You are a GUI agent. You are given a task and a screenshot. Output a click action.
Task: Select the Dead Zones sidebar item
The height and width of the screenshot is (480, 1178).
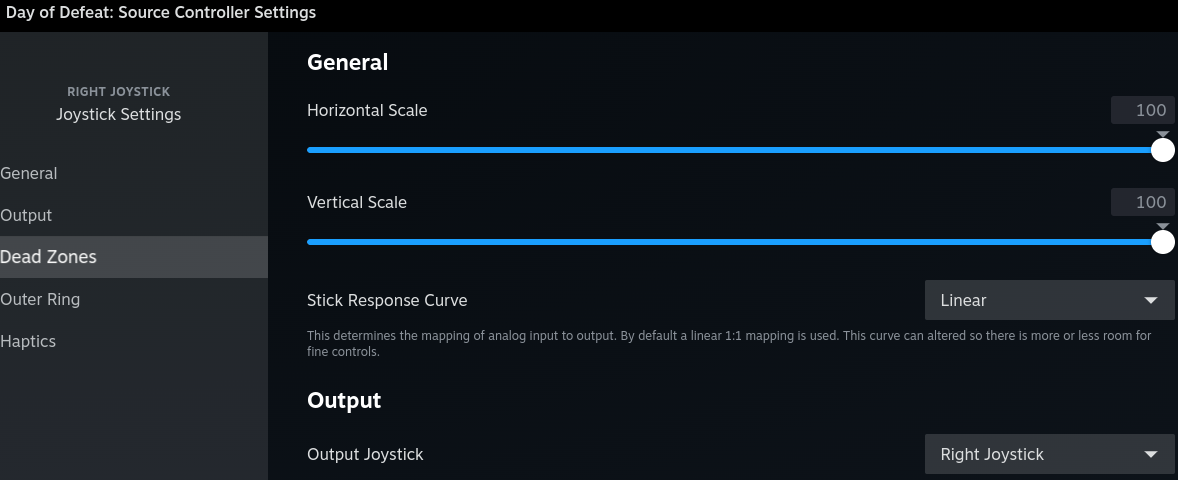click(x=50, y=257)
